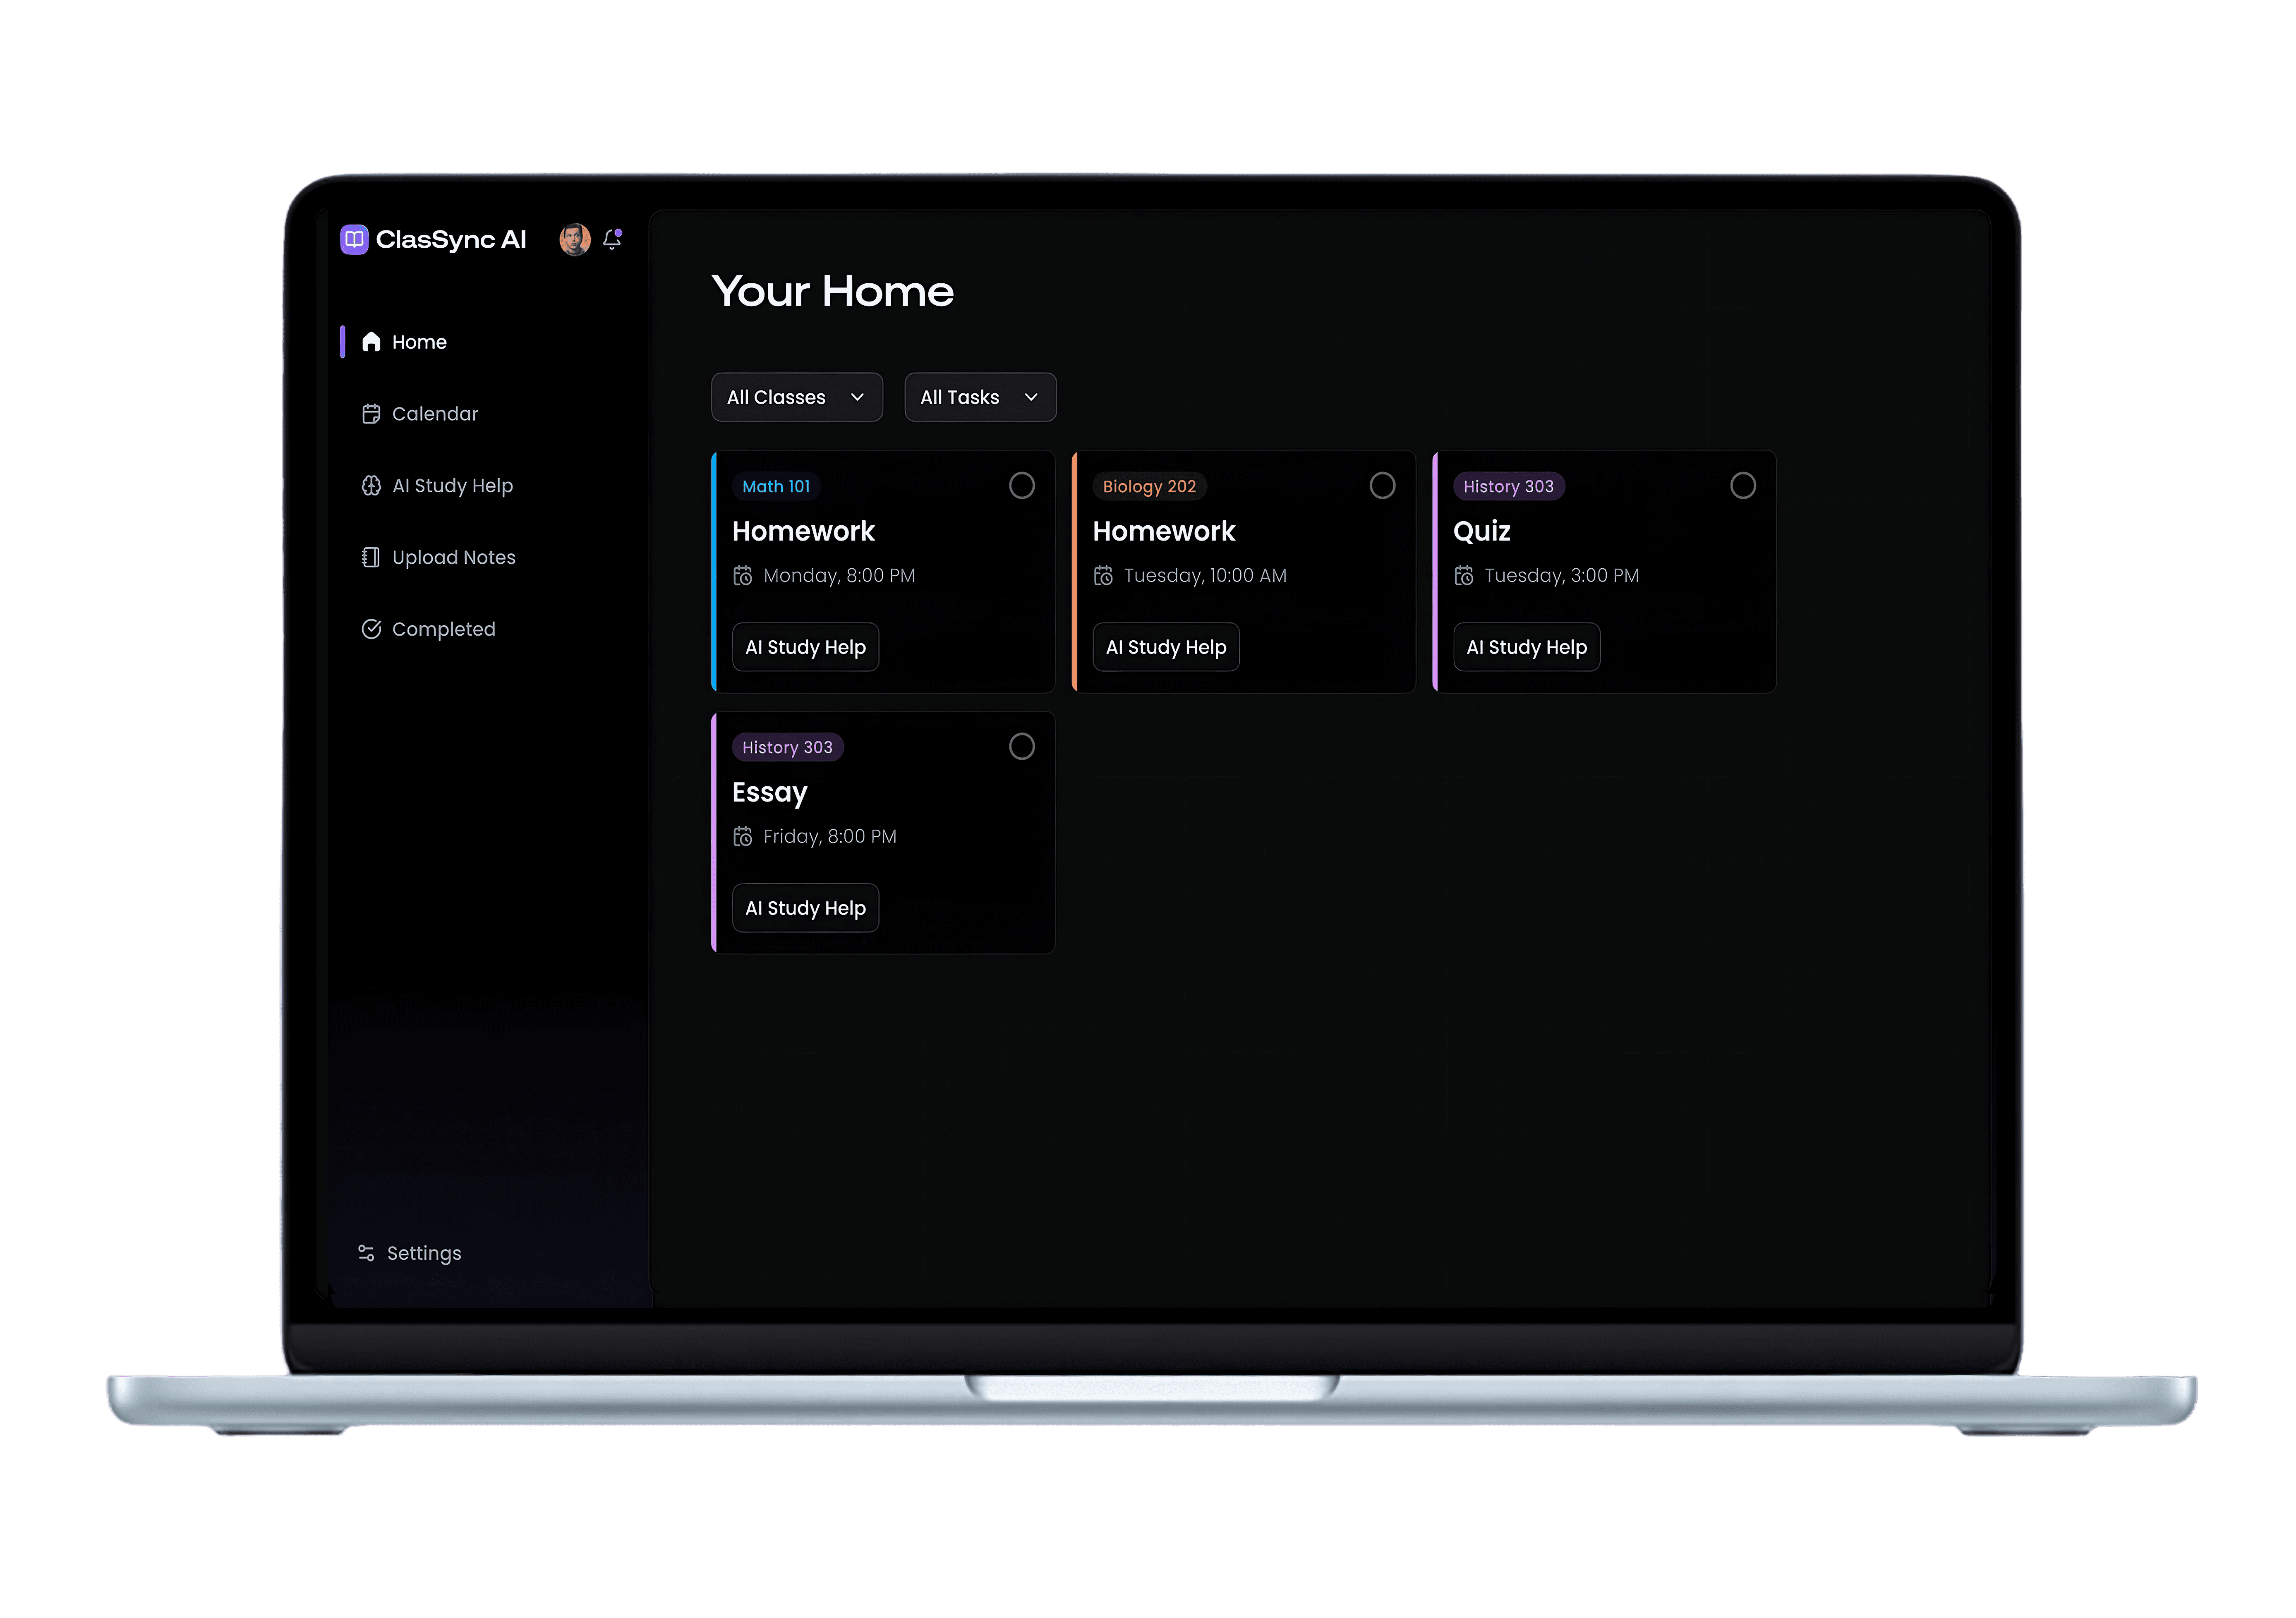
Task: Check off the History 303 Quiz task
Action: click(1742, 486)
